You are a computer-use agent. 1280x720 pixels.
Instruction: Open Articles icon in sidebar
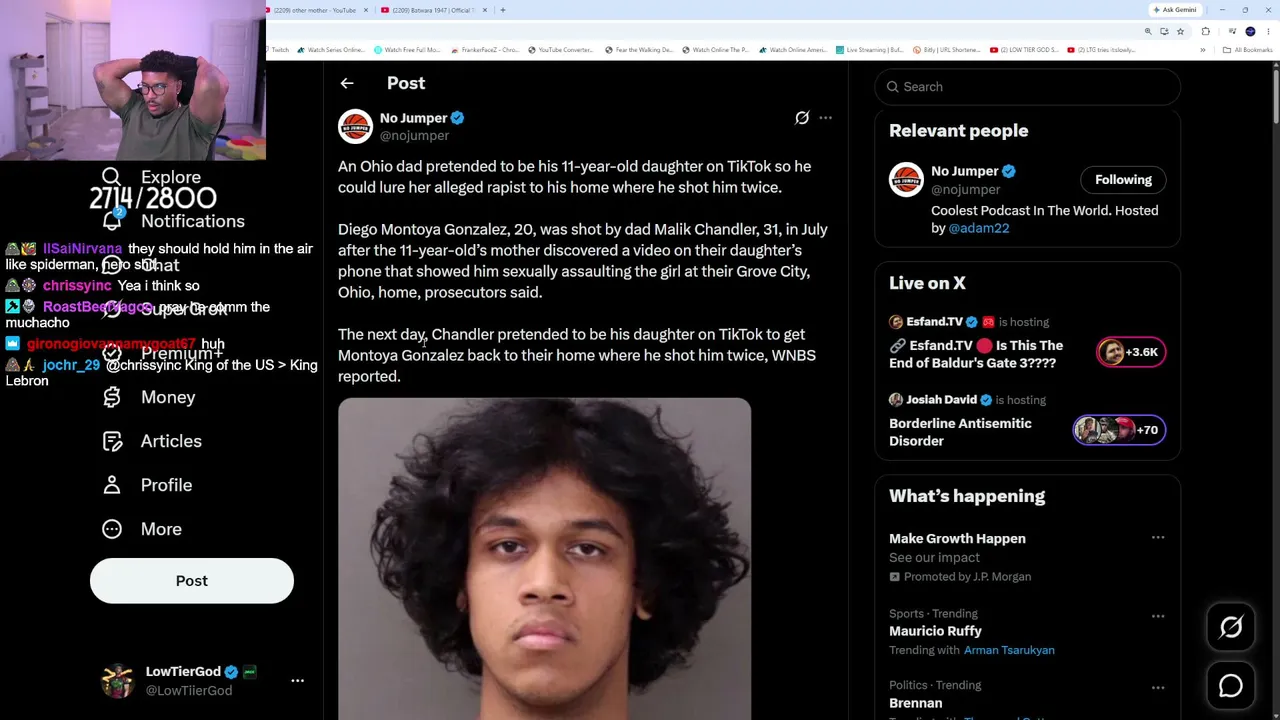[112, 441]
